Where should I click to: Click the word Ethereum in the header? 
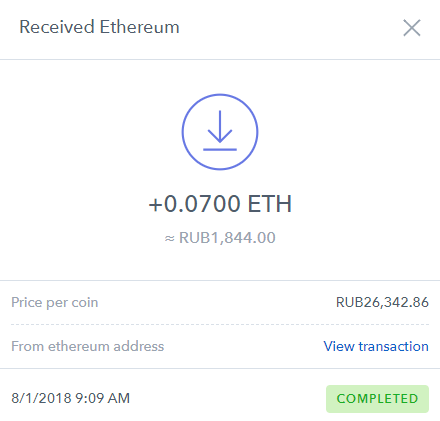[x=140, y=27]
